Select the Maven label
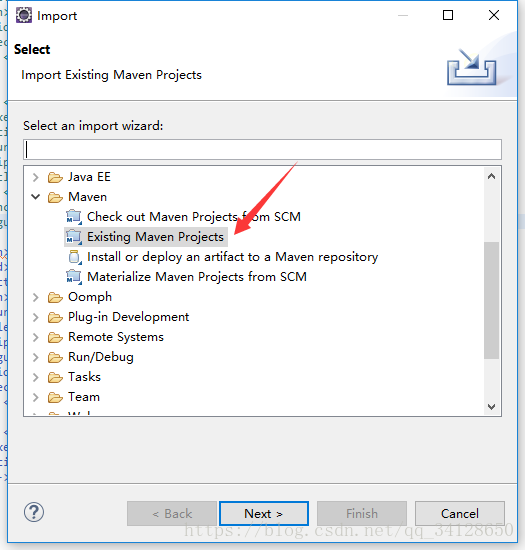This screenshot has width=525, height=550. [x=88, y=197]
